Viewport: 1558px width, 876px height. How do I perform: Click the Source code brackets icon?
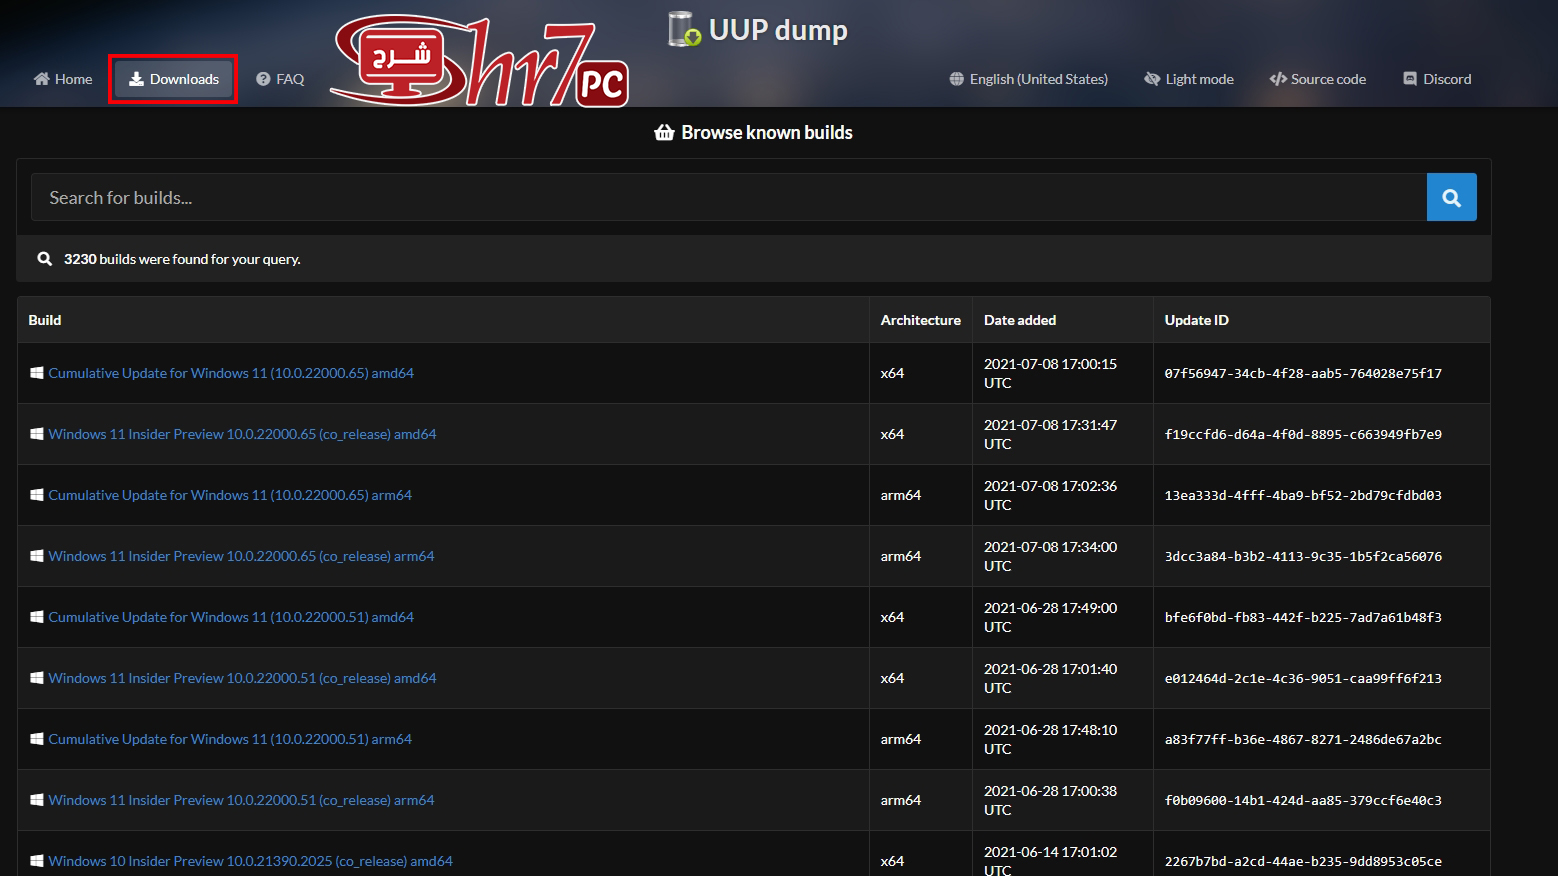point(1278,79)
